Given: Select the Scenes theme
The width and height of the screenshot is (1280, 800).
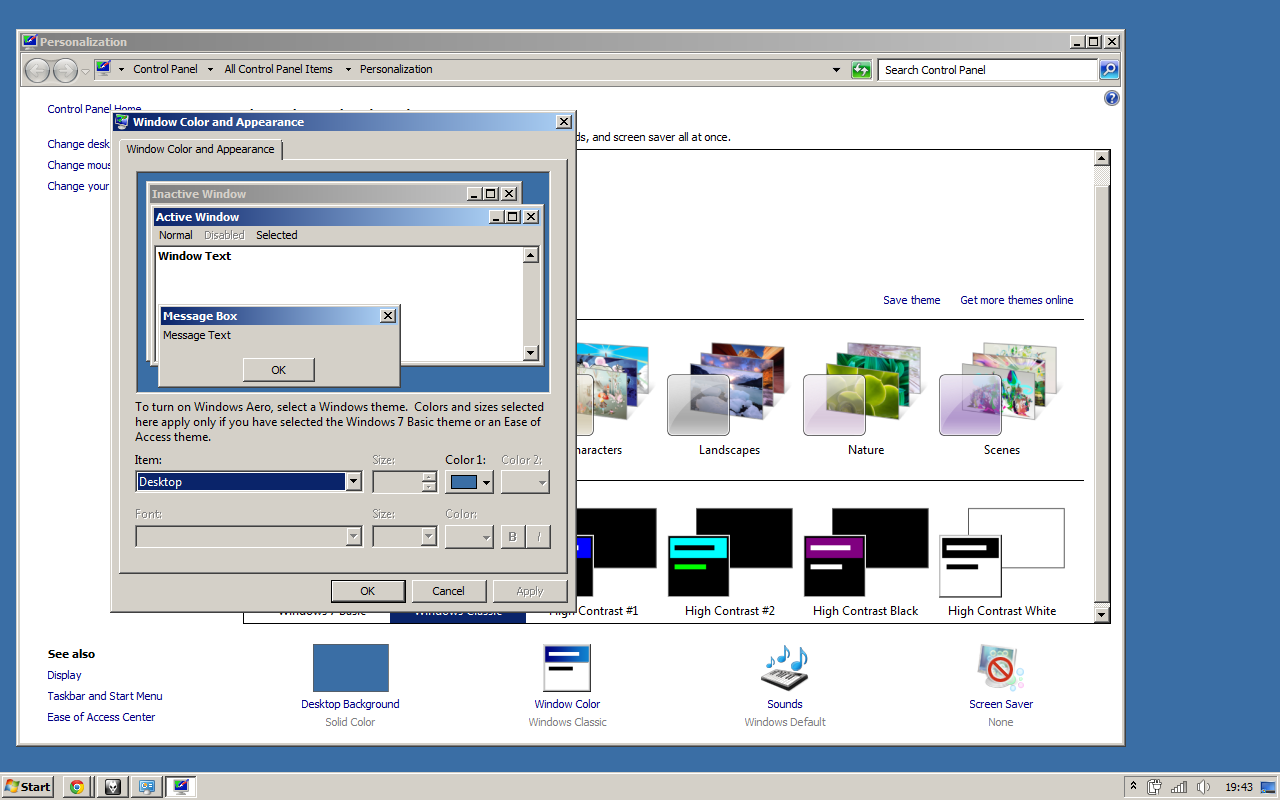Looking at the screenshot, I should (x=1001, y=398).
